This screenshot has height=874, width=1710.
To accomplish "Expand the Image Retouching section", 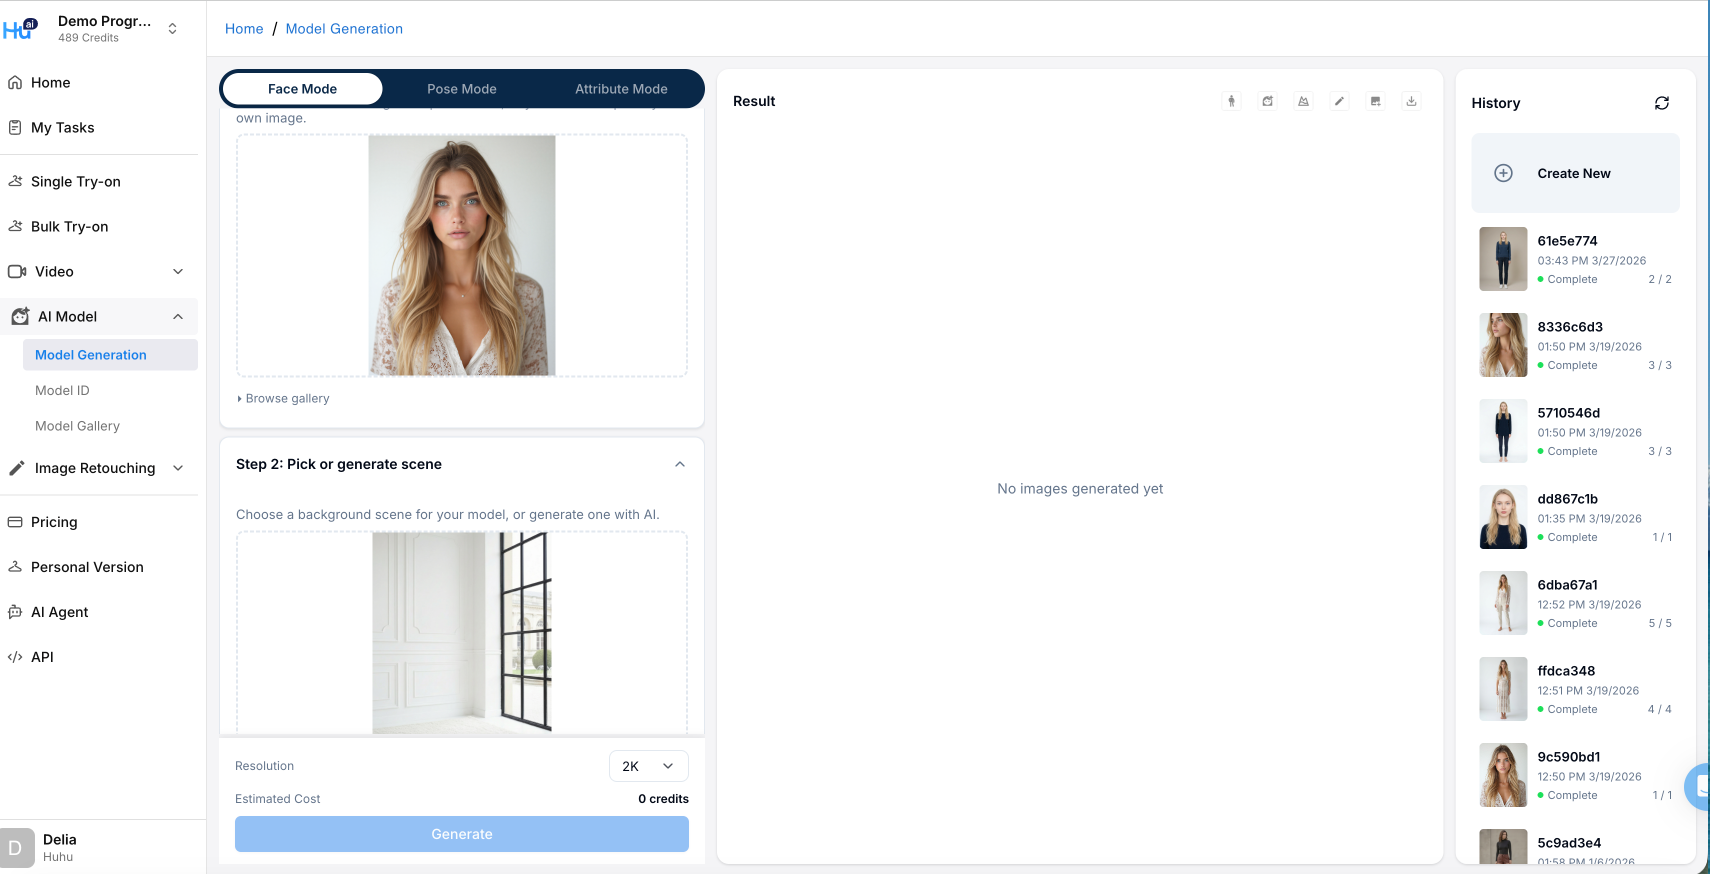I will pyautogui.click(x=178, y=468).
